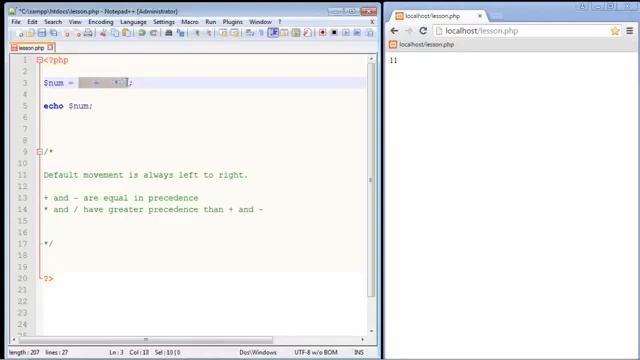Click the vertical scrollbar up arrow
This screenshot has width=640, height=360.
371,59
